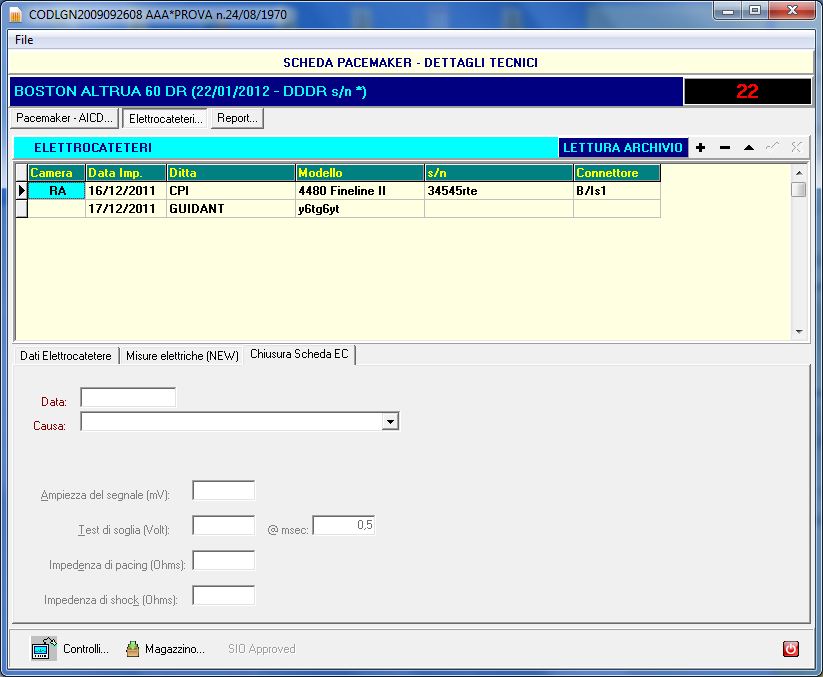Click the up-arrow edit record icon
This screenshot has height=677, width=823.
749,148
